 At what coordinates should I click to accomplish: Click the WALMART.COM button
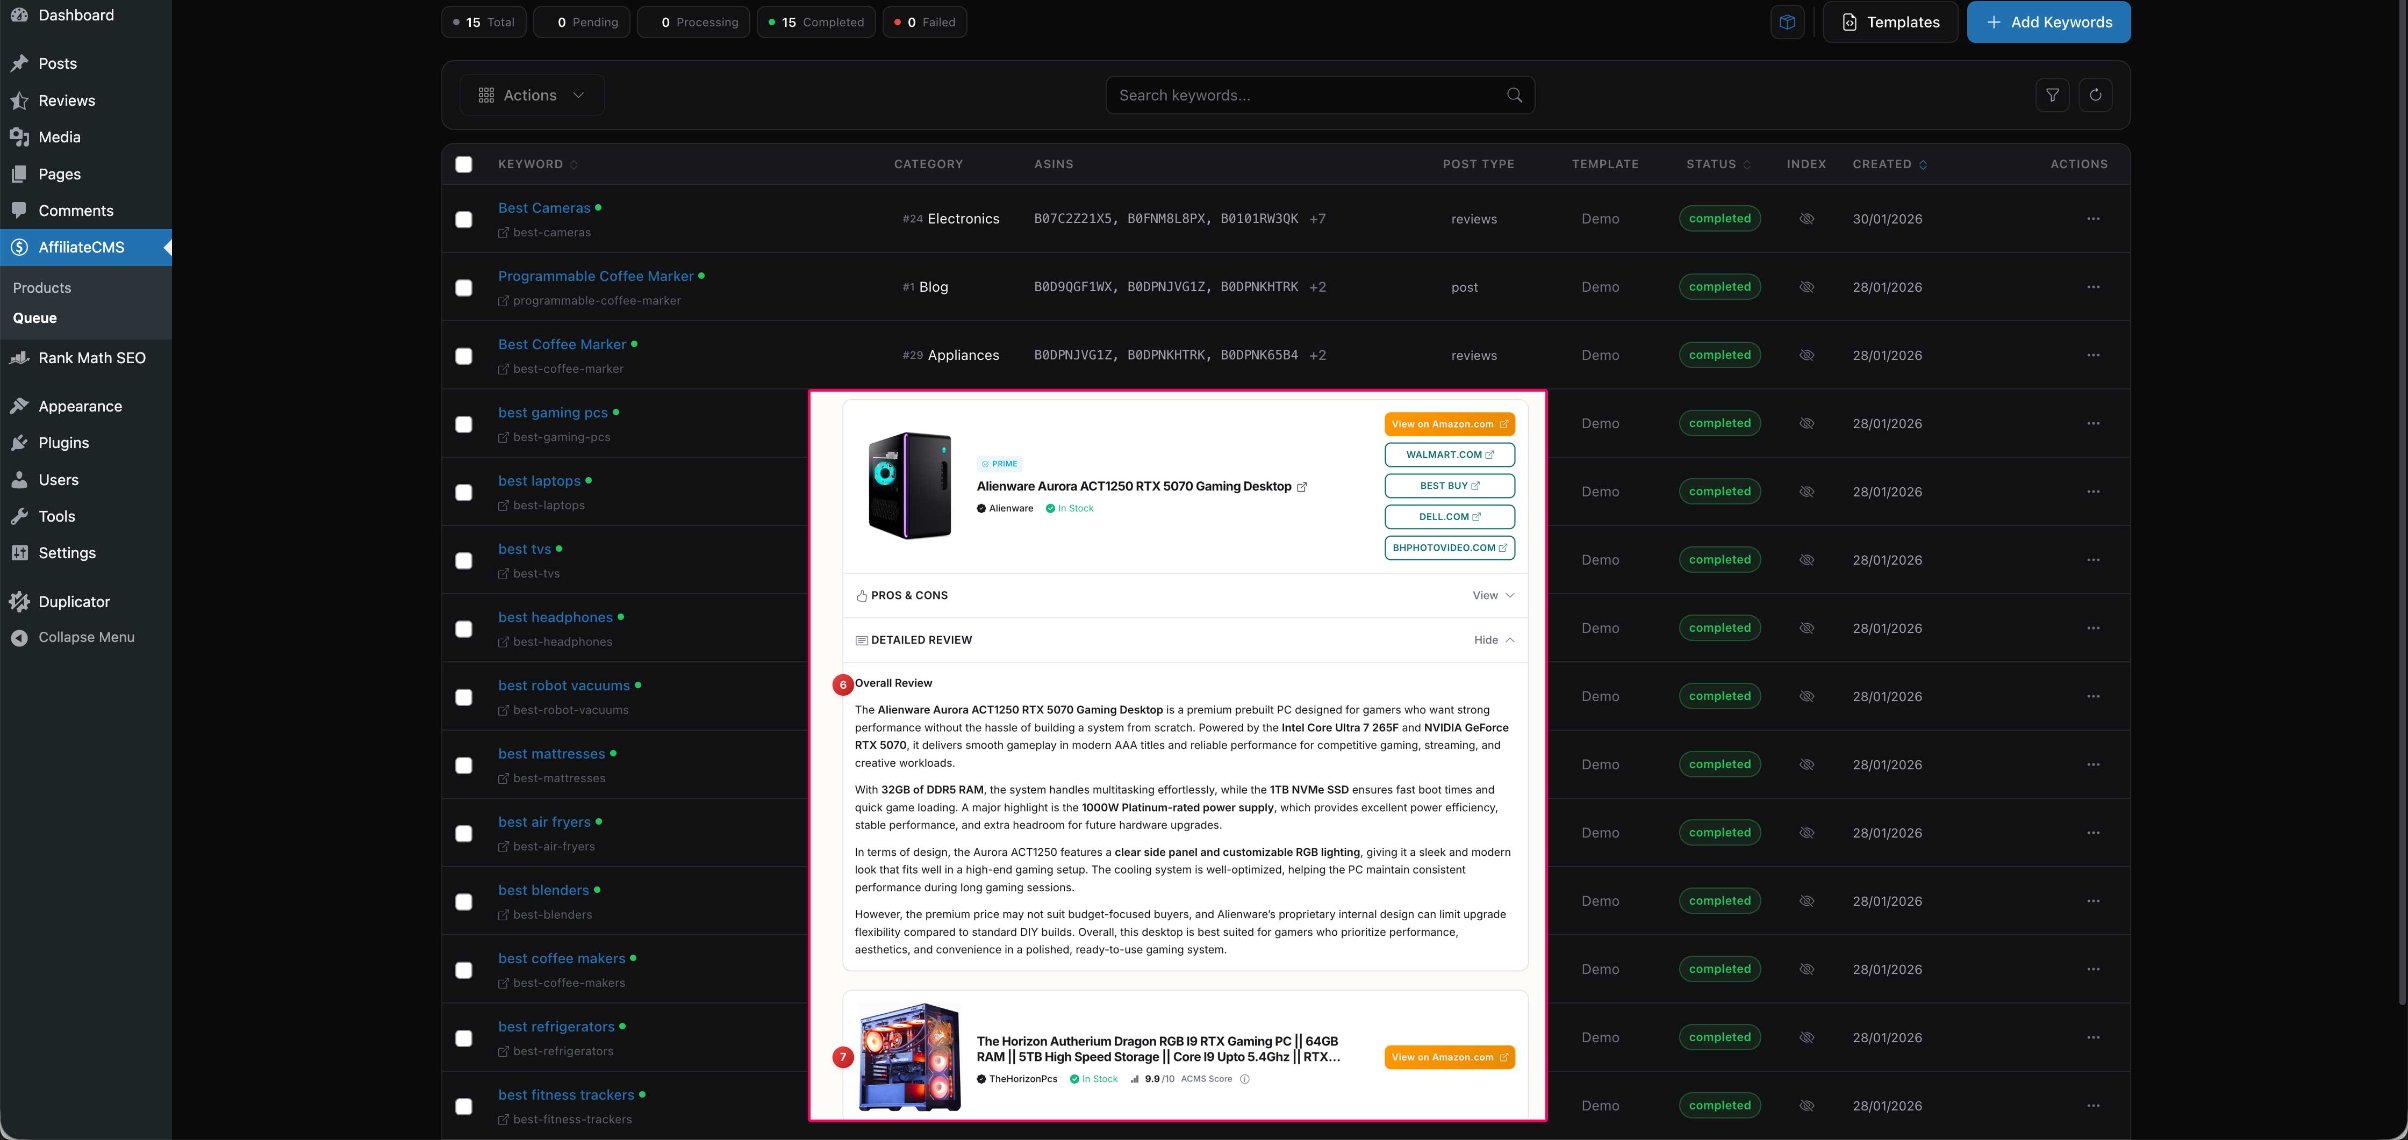[1449, 455]
